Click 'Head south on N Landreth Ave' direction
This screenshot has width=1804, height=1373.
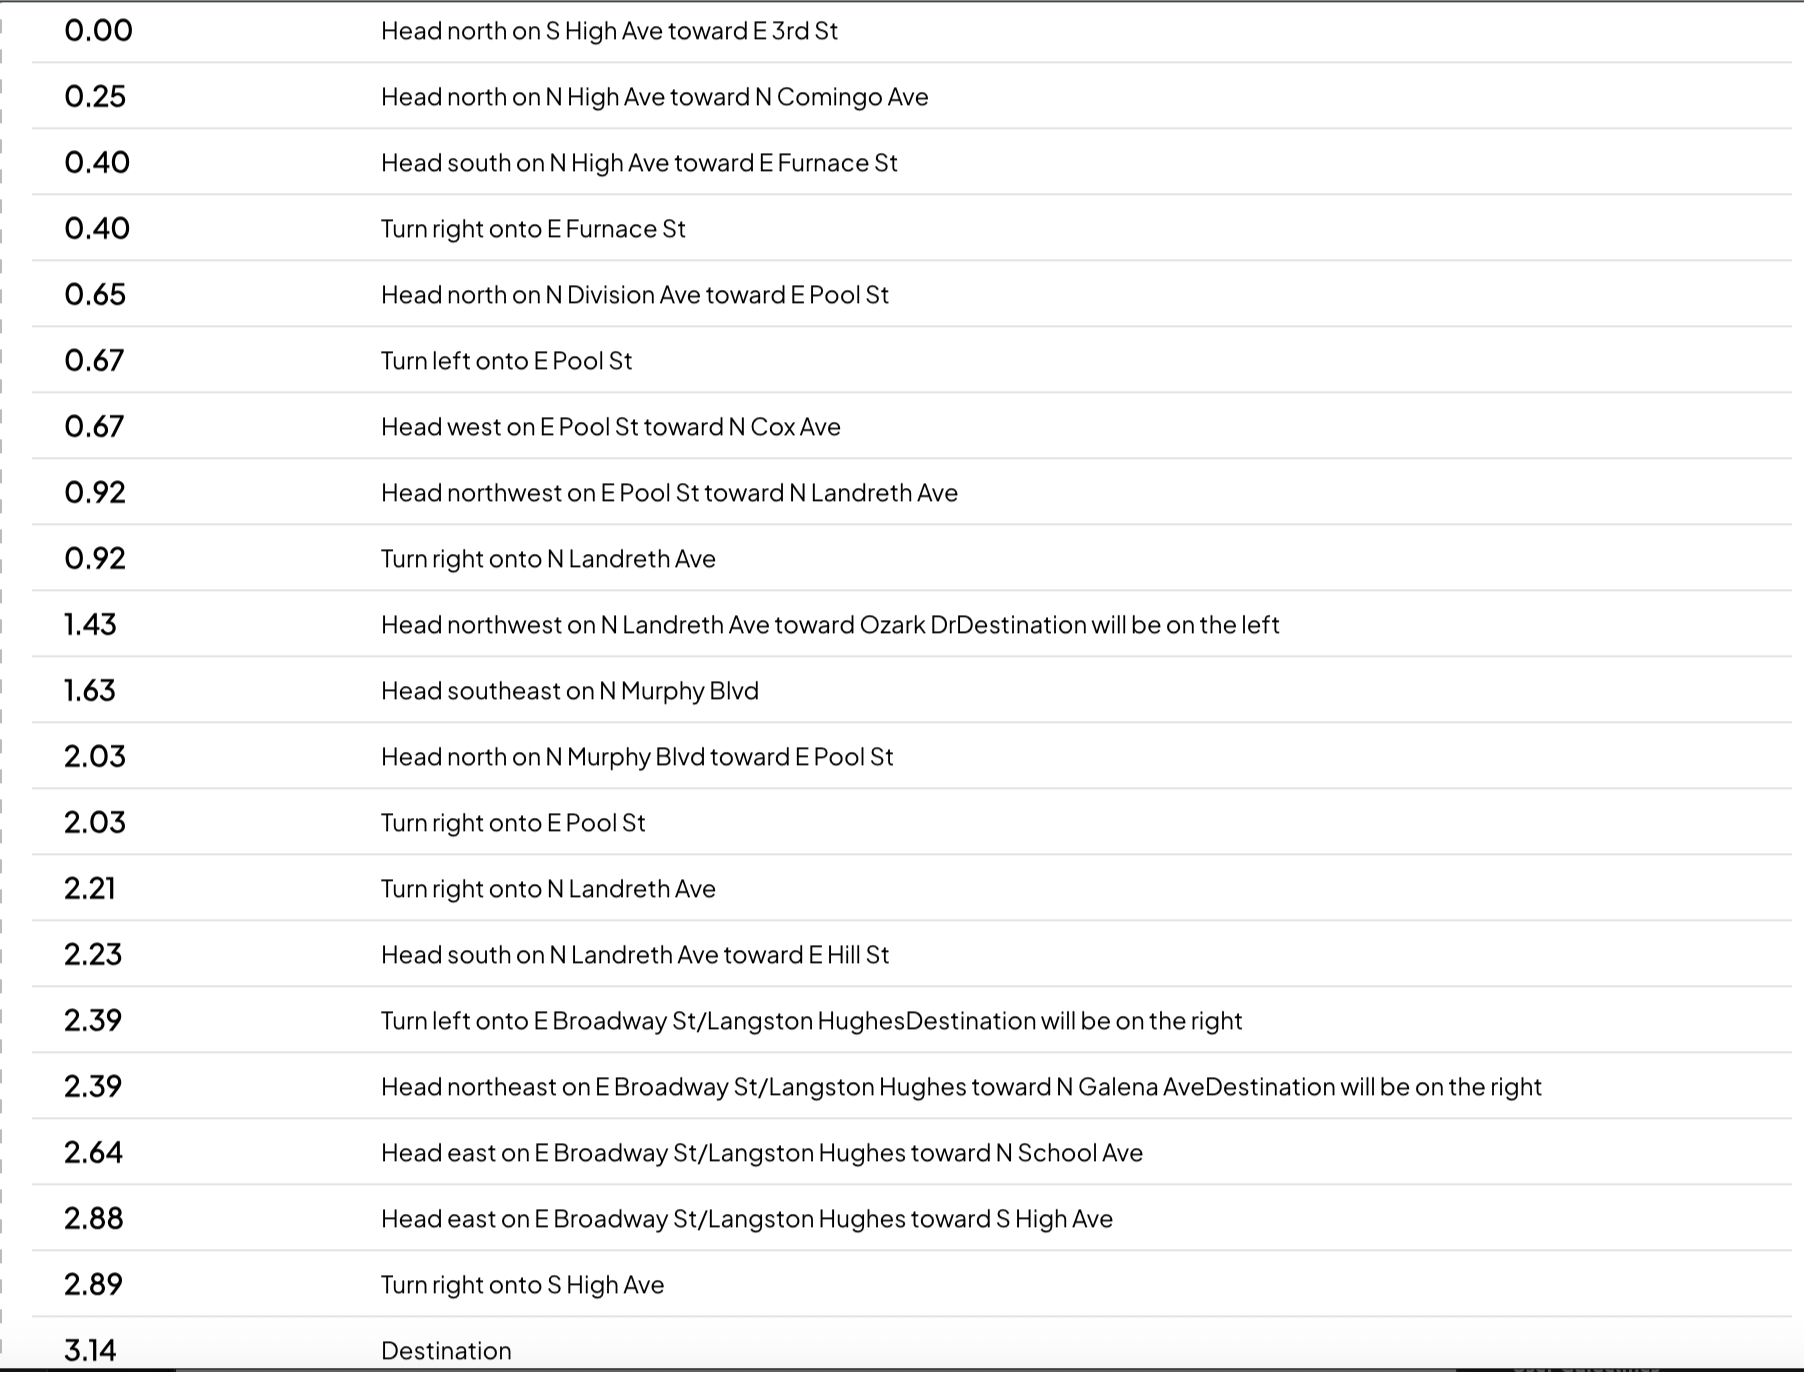coord(911,954)
